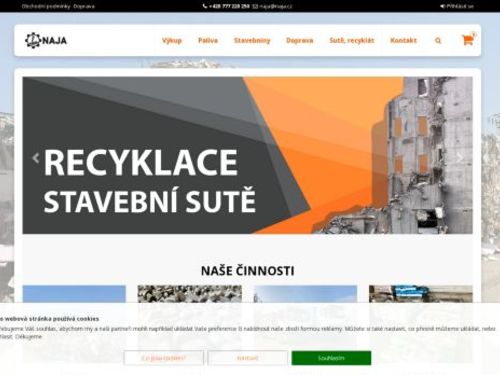Image resolution: width=500 pixels, height=375 pixels.
Task: Open the Paliva menu item
Action: coord(208,40)
